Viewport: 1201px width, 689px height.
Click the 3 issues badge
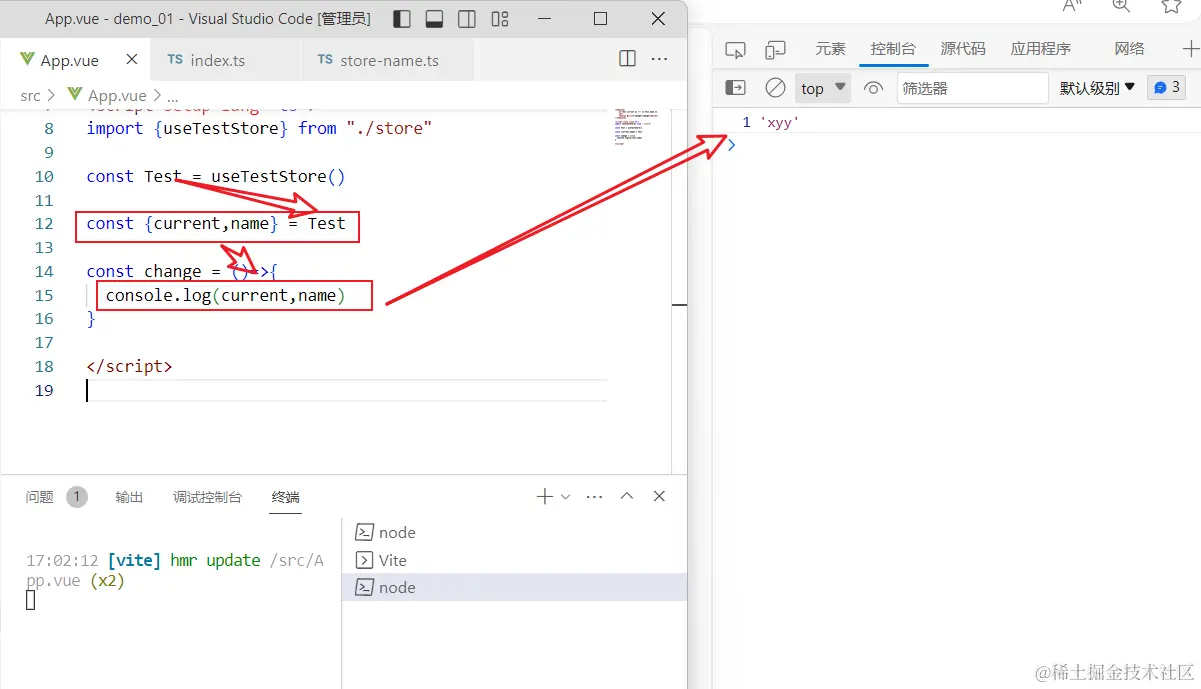click(1166, 88)
